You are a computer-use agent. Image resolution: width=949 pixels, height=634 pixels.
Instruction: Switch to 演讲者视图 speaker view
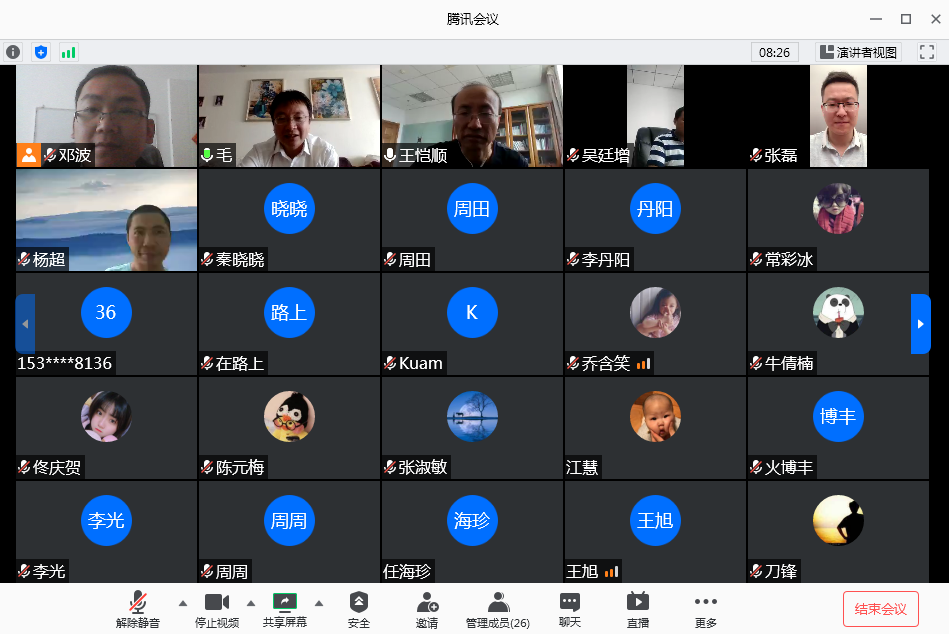[858, 52]
